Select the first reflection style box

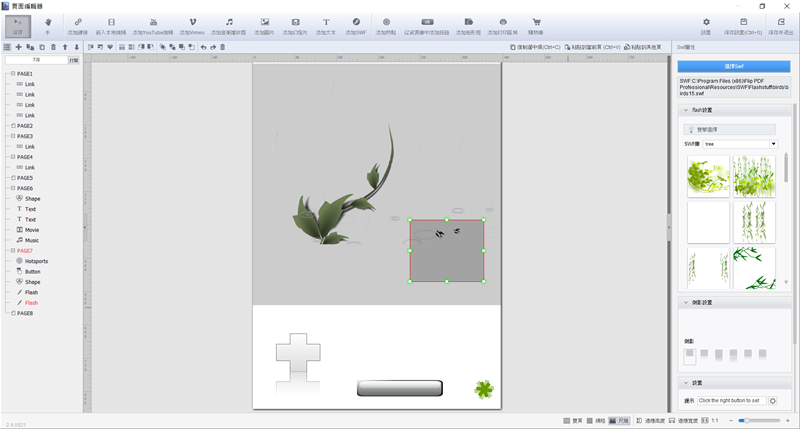click(690, 355)
